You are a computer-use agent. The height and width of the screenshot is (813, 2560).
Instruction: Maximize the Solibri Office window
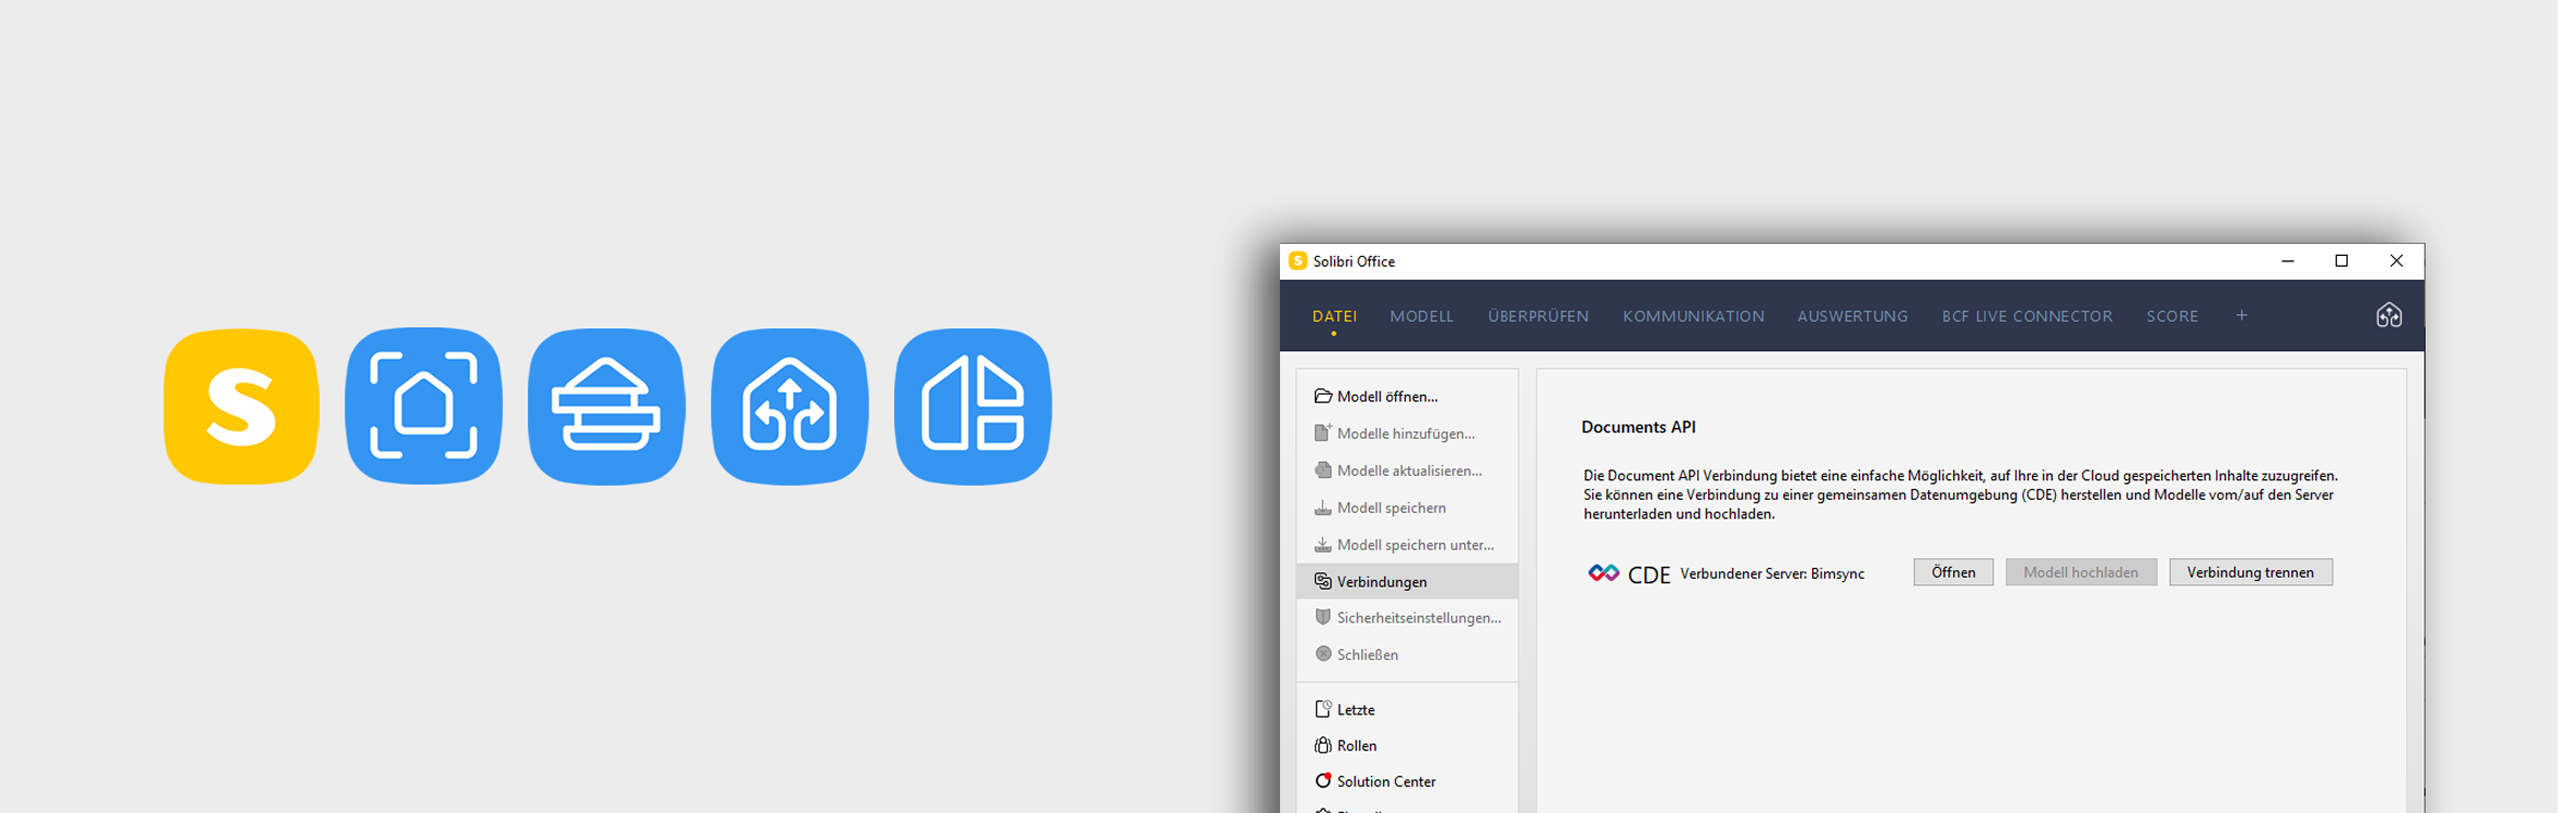click(2341, 261)
